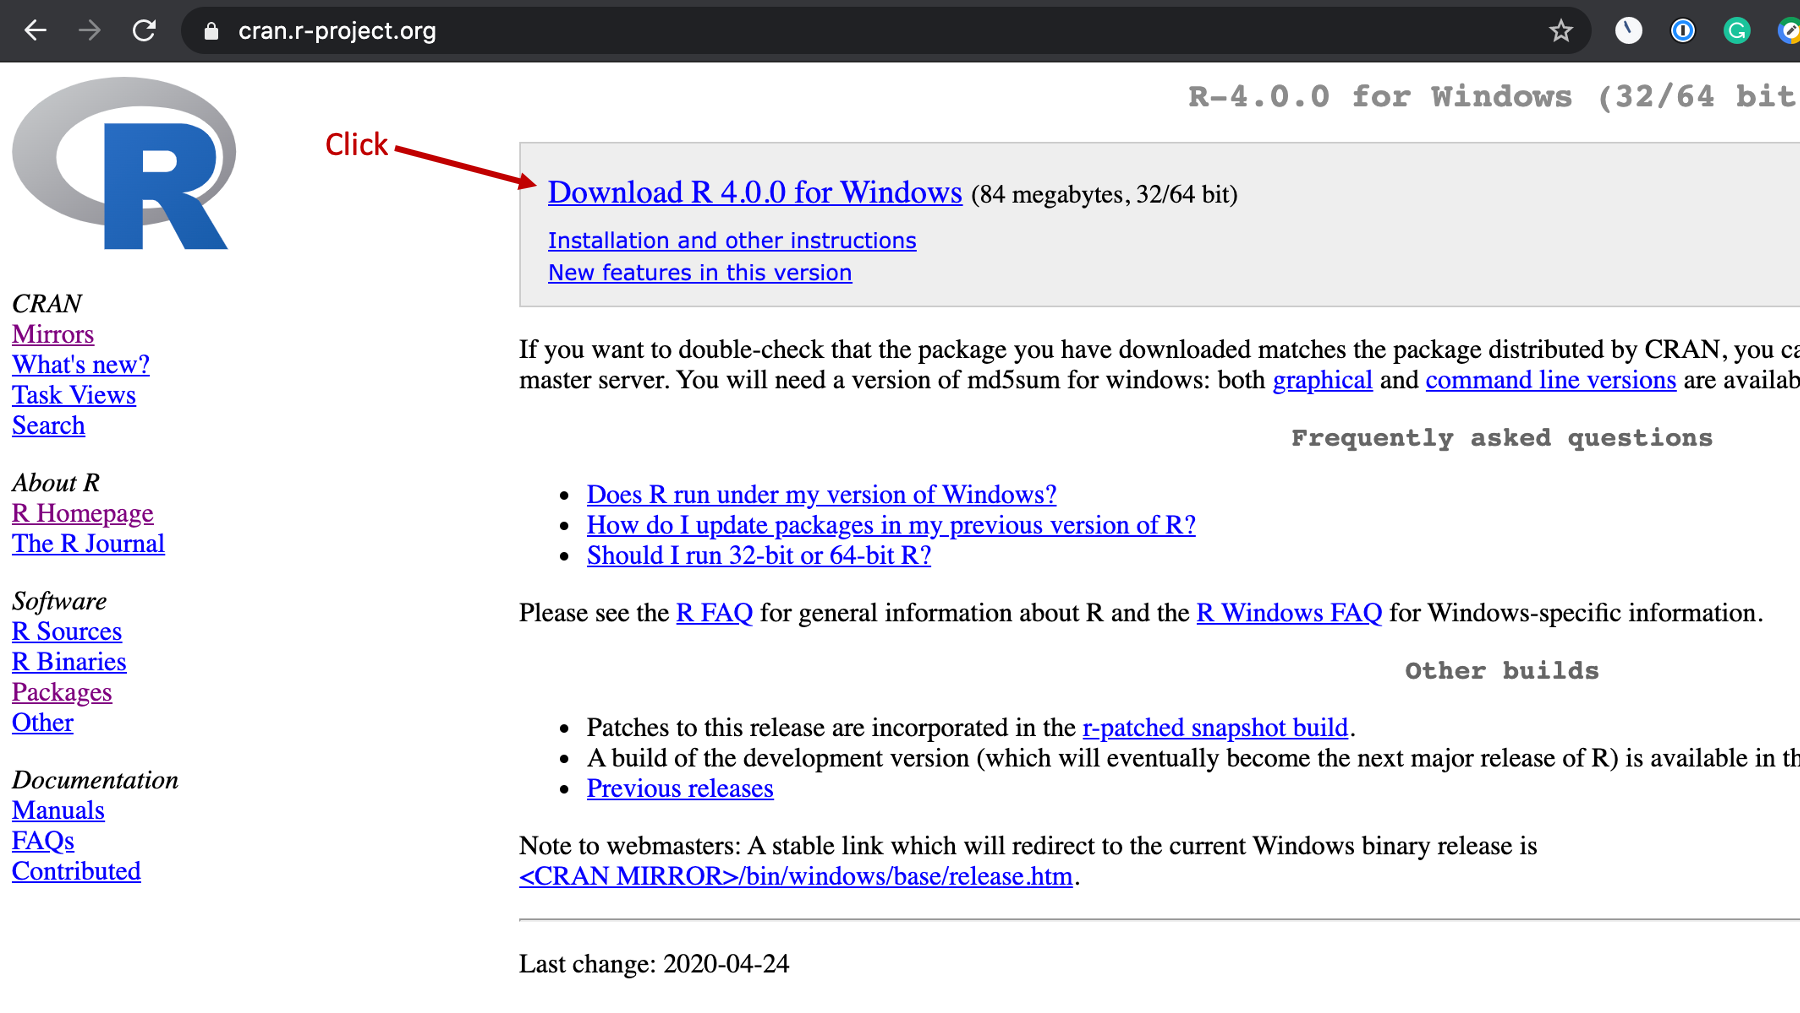
Task: Click the padlock site security icon
Action: 211,31
